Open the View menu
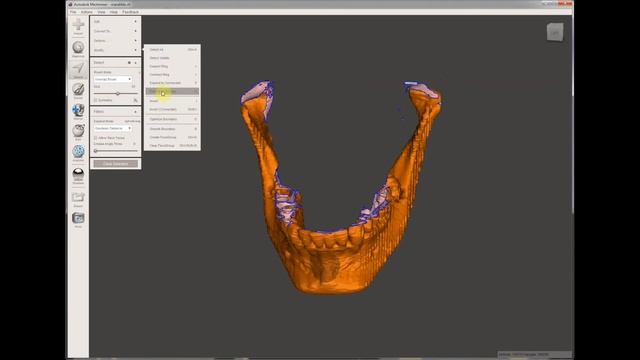 point(101,12)
